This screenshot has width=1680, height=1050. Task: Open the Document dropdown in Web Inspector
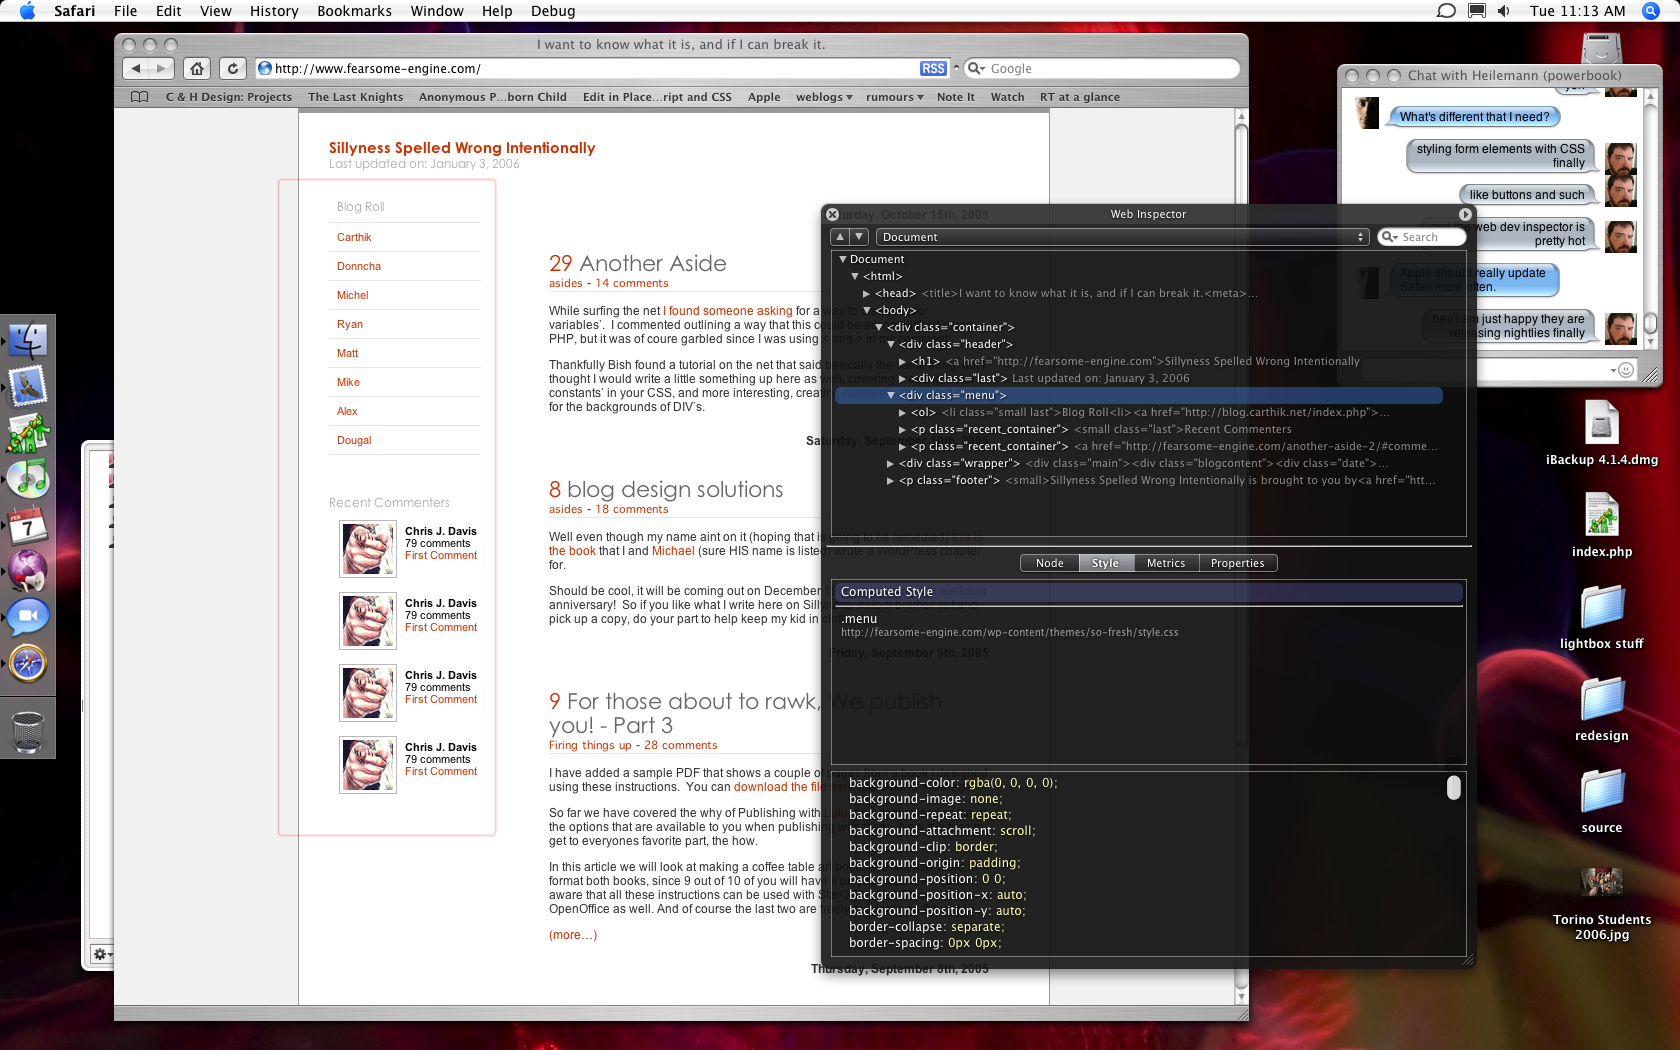point(1122,237)
